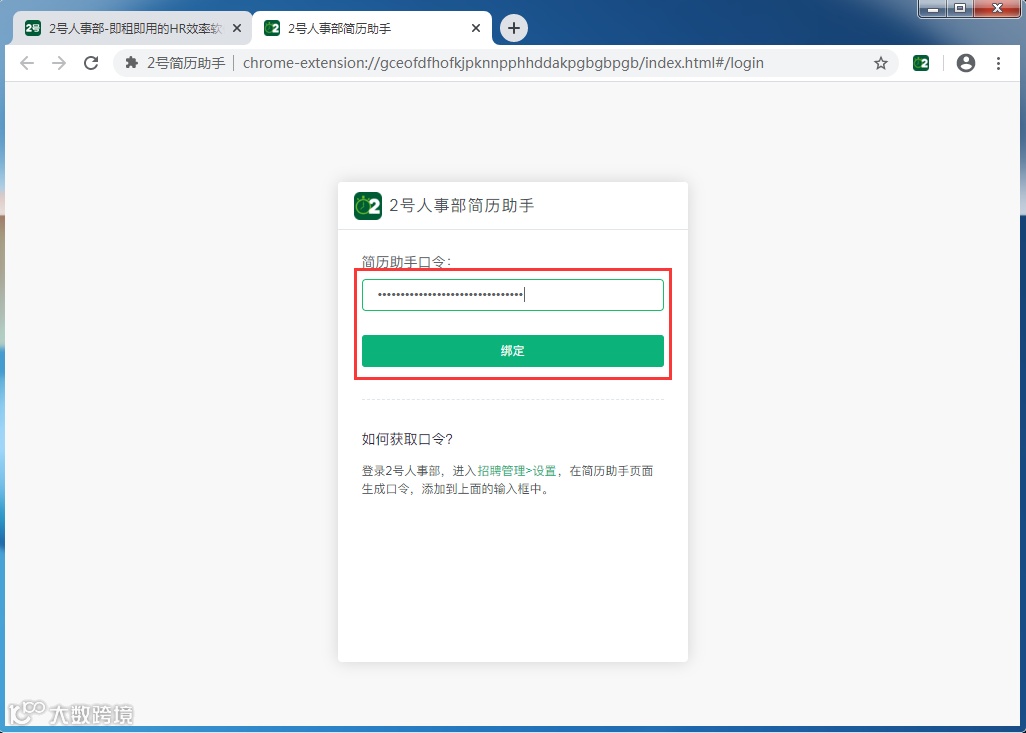Click the 2号人事部简历助手 card title
This screenshot has height=733, width=1026.
tap(461, 206)
